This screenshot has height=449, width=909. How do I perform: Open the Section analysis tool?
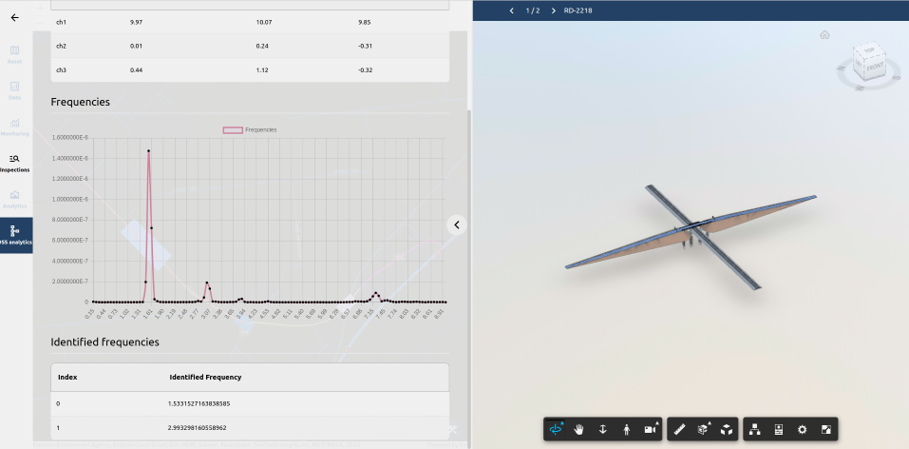tap(703, 429)
